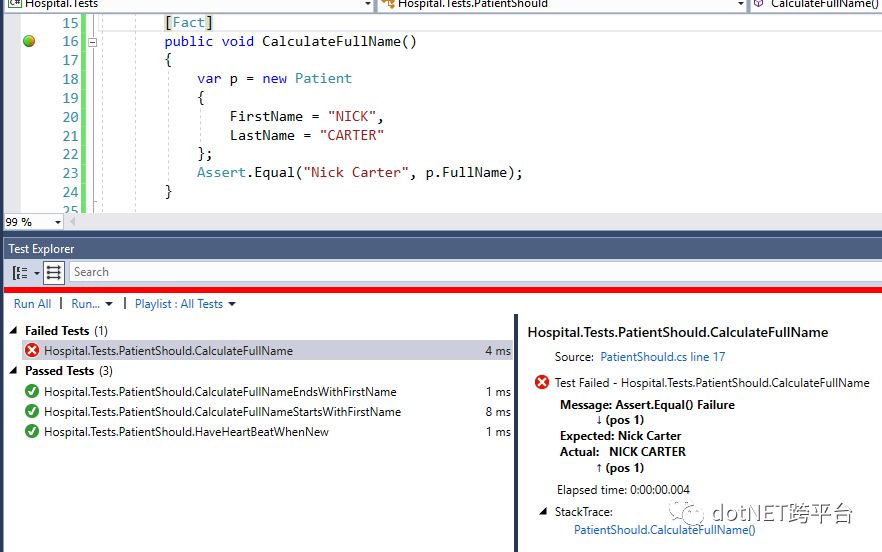Open the group-by dropdown arrow in Test Explorer
The image size is (882, 552).
click(x=37, y=273)
